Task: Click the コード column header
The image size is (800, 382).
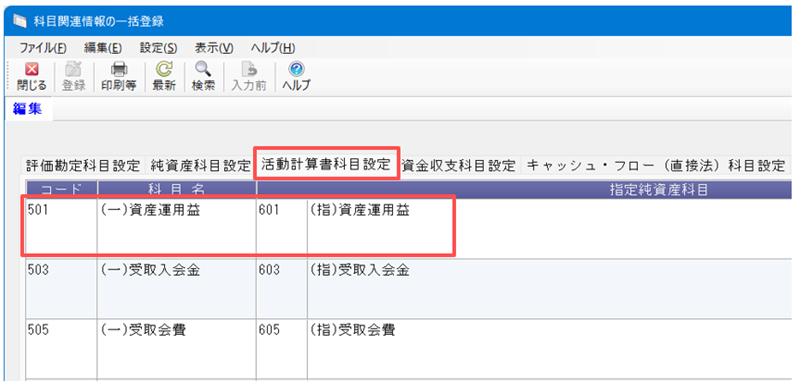Action: (x=61, y=189)
